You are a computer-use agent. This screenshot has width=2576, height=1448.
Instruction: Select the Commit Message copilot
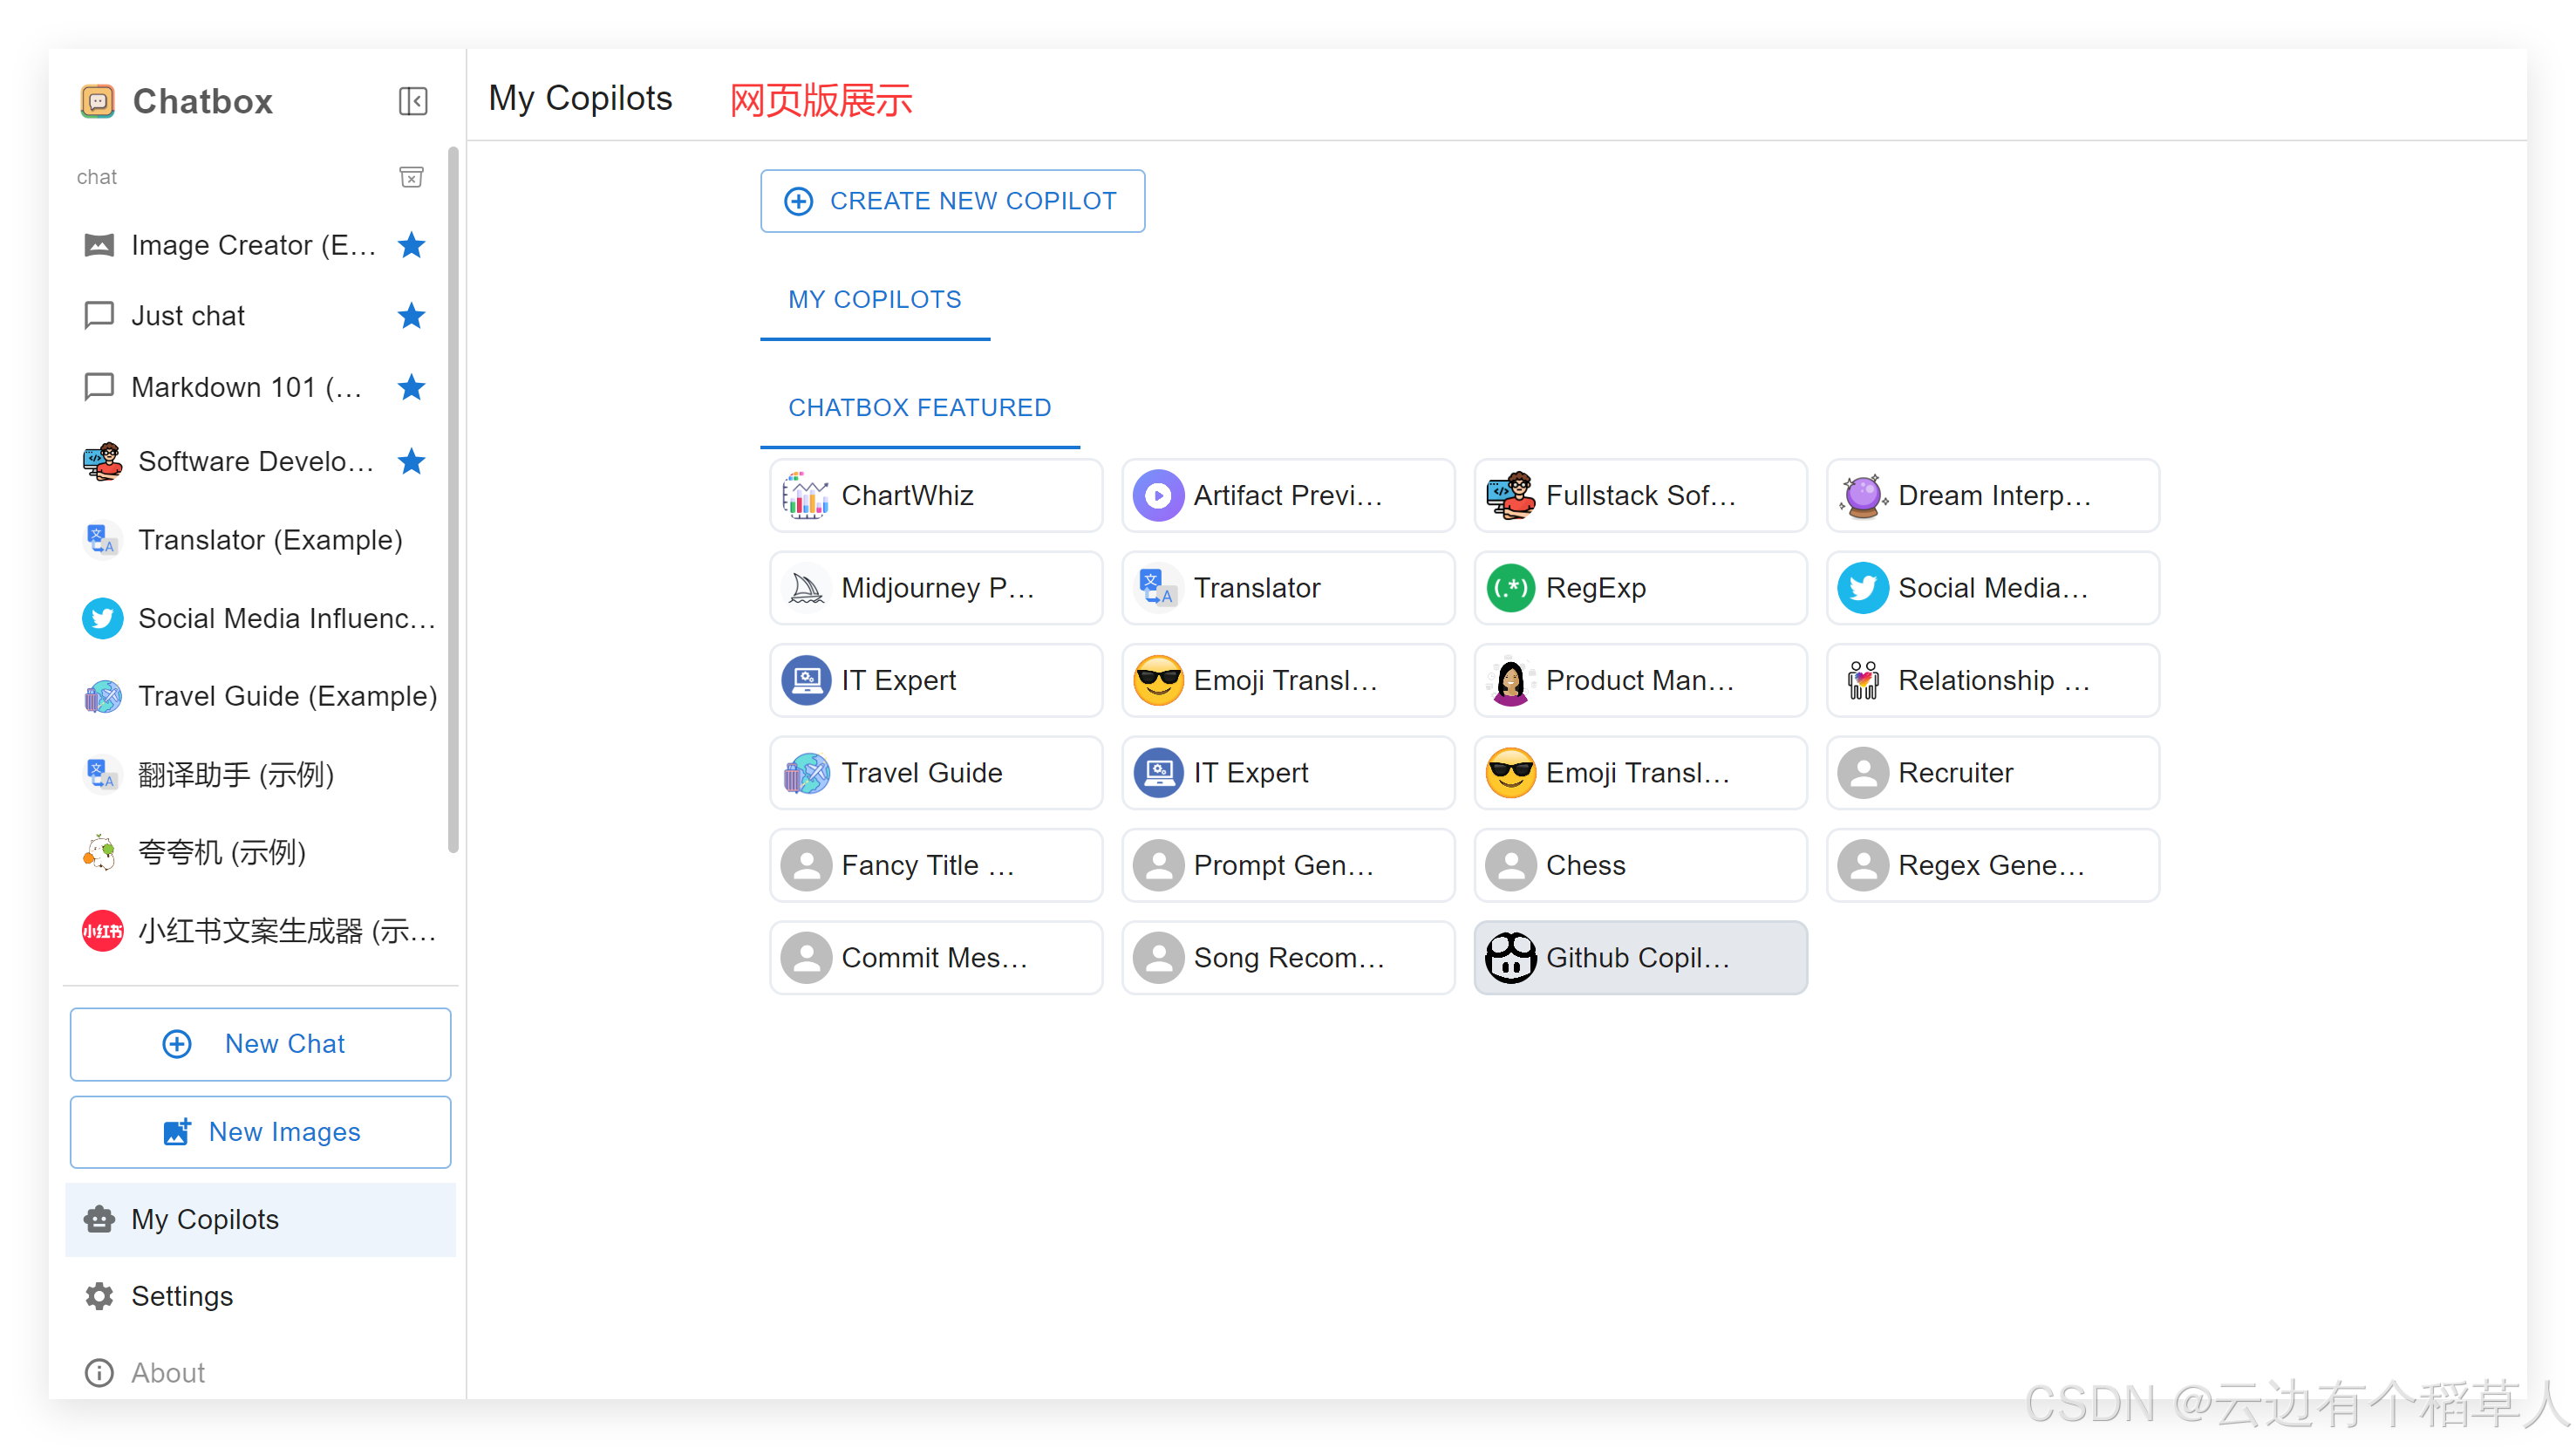coord(936,958)
